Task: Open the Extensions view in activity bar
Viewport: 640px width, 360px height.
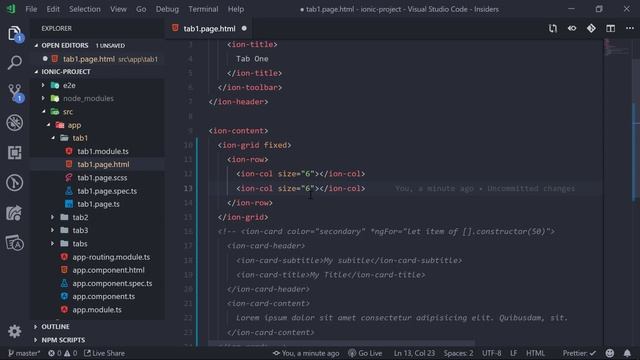Action: click(15, 153)
